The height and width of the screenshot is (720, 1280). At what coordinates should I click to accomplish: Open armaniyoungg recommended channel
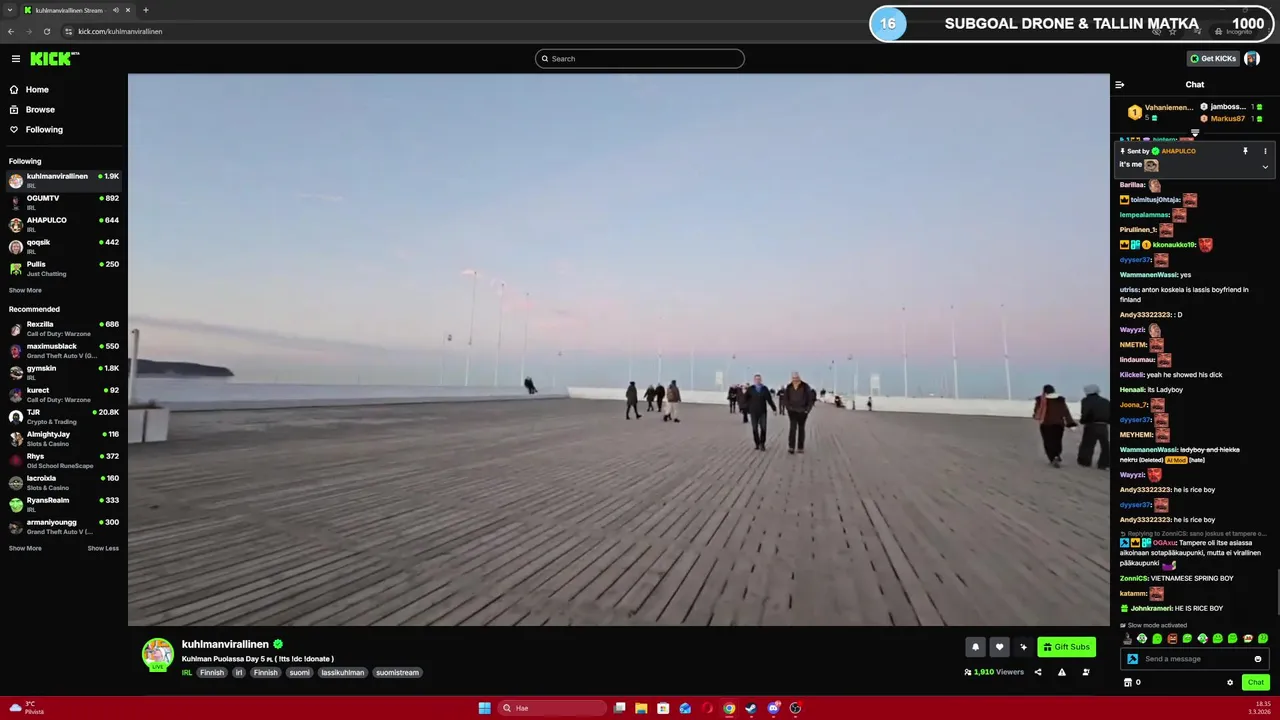pyautogui.click(x=64, y=526)
